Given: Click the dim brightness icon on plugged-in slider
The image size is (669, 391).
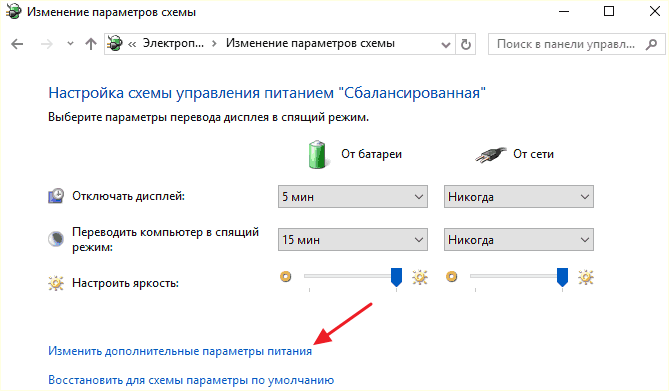Looking at the screenshot, I should [451, 277].
